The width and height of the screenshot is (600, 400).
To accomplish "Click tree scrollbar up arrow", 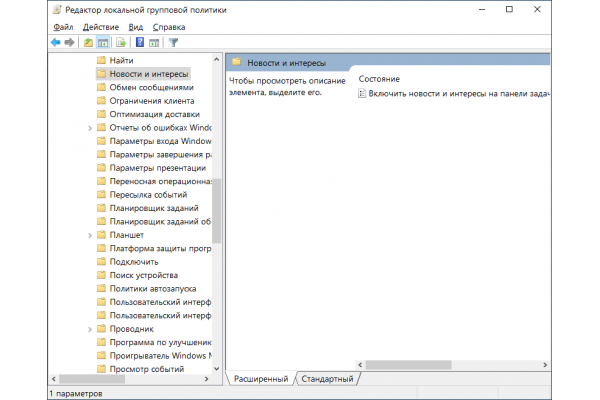I will point(217,59).
